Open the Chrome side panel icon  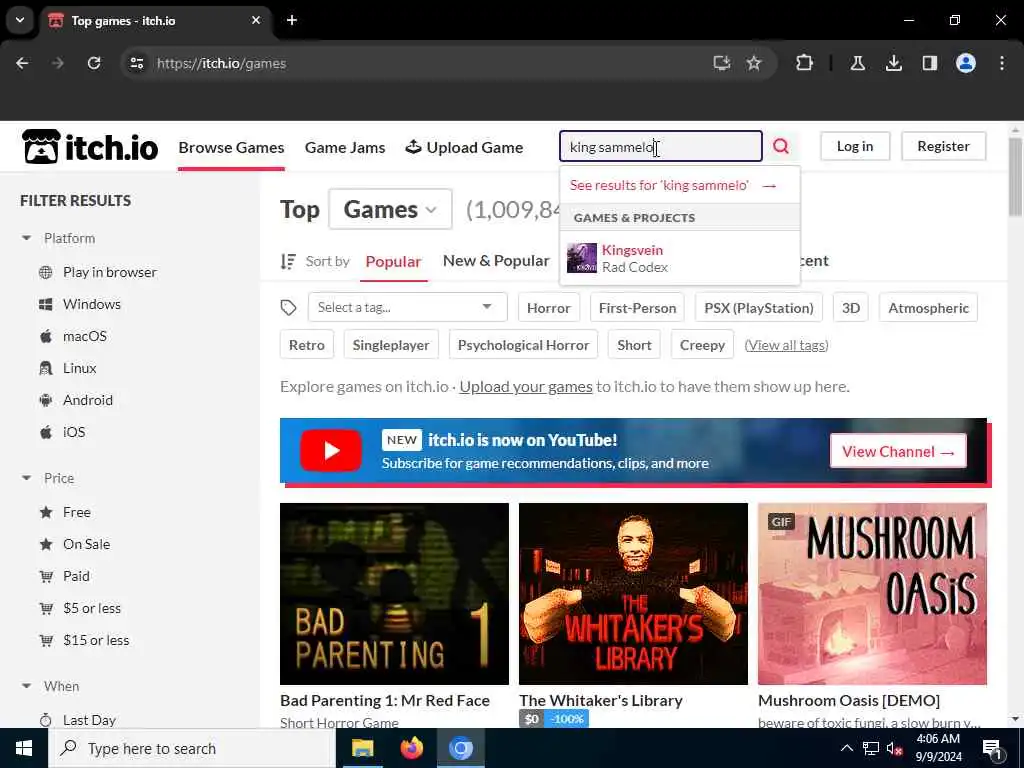click(x=930, y=63)
